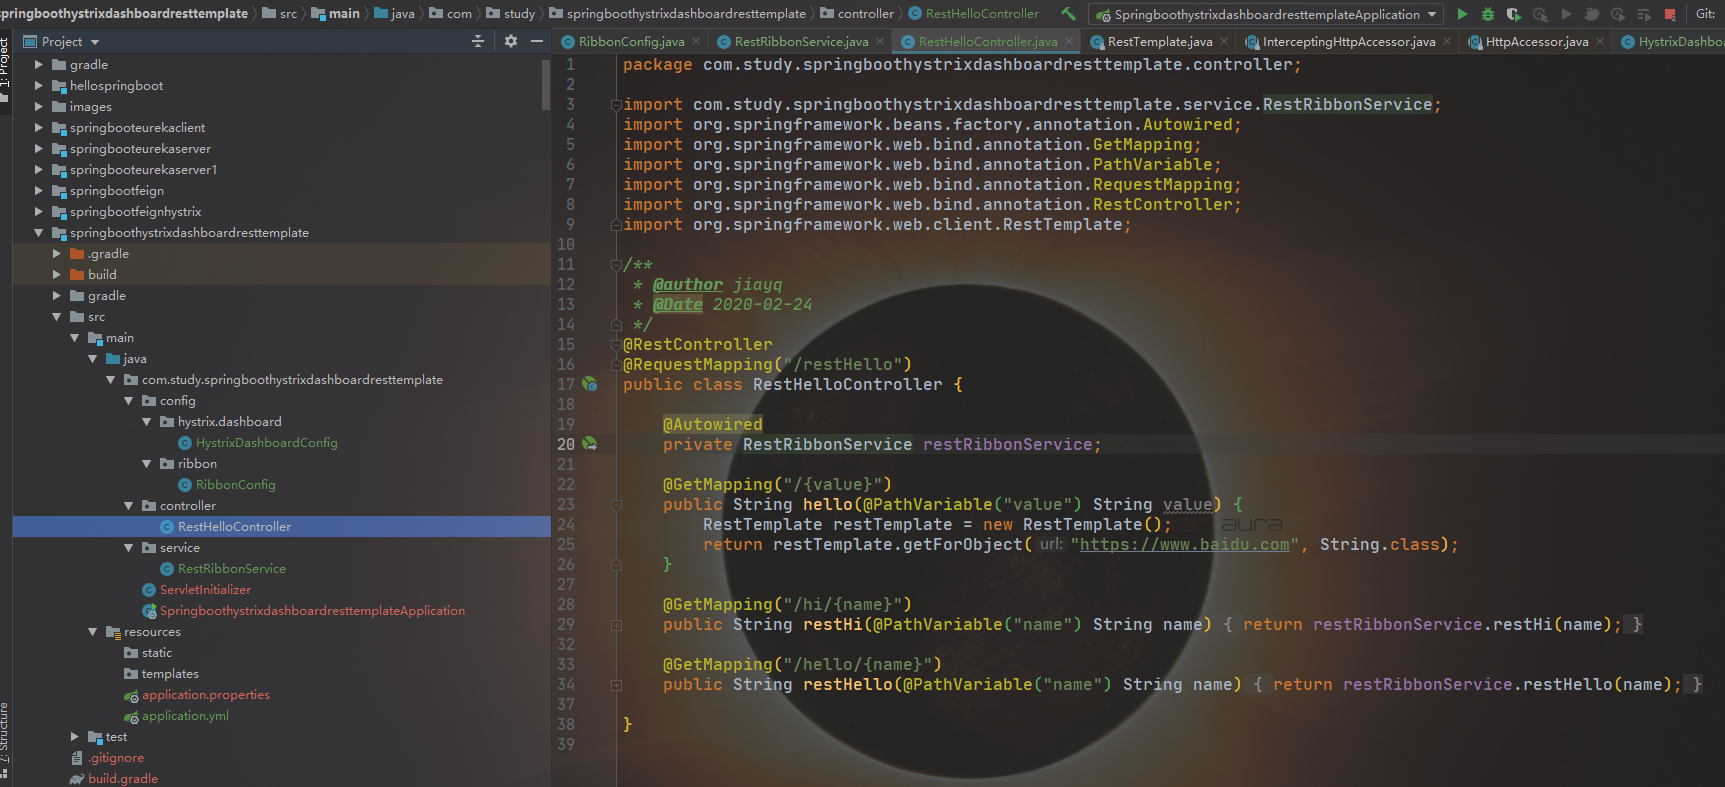Switch to the RestRibbonService.java tab

(x=801, y=41)
